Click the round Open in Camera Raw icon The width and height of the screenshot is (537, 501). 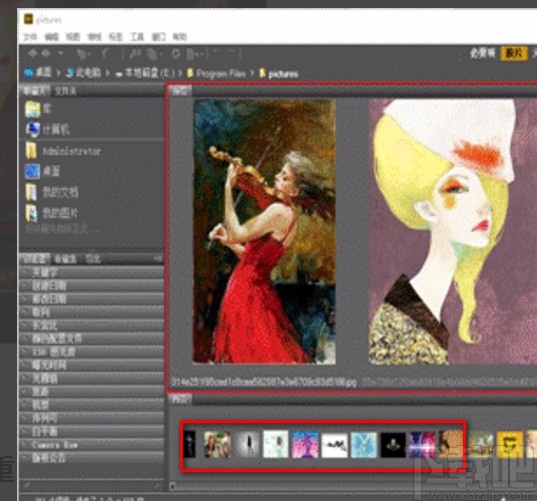click(x=176, y=54)
